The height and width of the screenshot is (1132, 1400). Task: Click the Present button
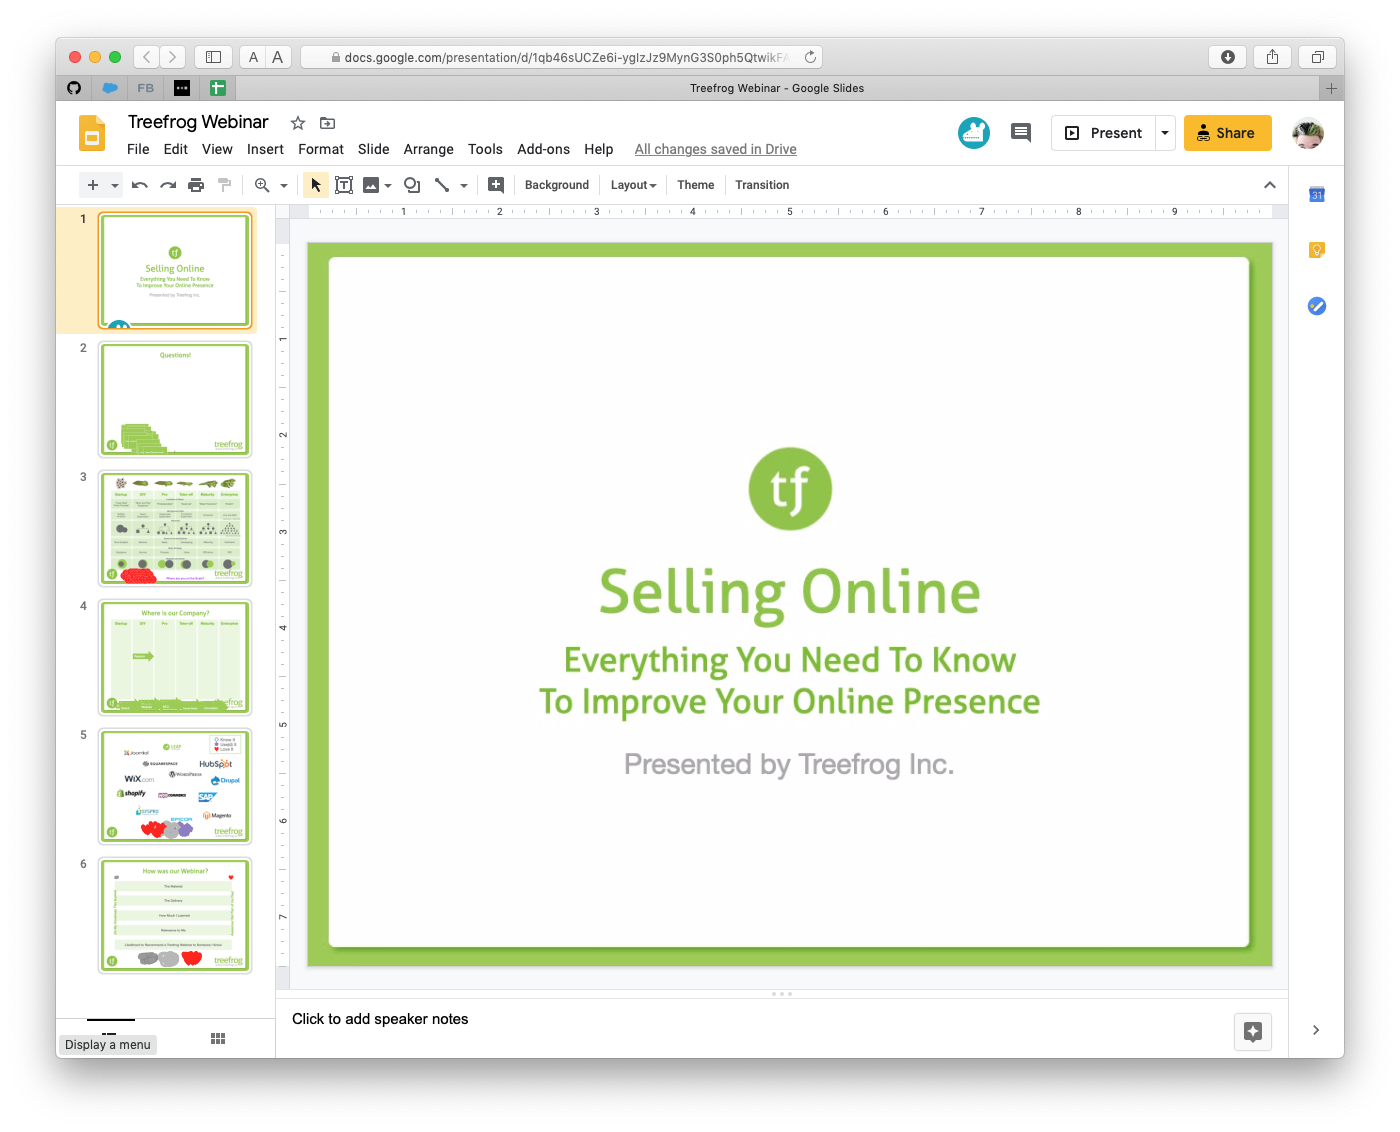click(x=1104, y=133)
